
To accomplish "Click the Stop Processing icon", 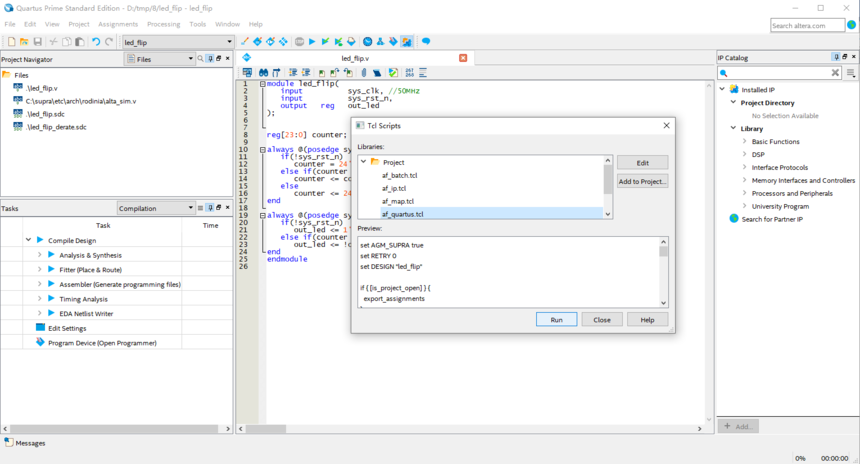I will point(299,42).
